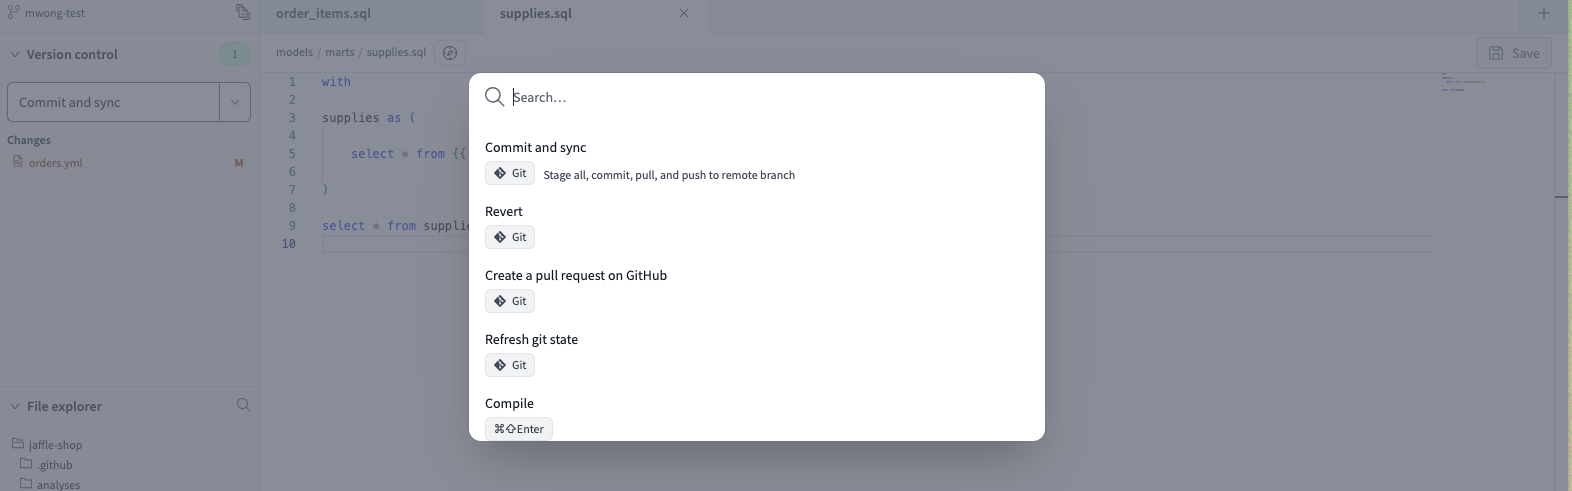Viewport: 1572px width, 491px height.
Task: Click the jaffle-shop folder icon
Action: tap(18, 444)
